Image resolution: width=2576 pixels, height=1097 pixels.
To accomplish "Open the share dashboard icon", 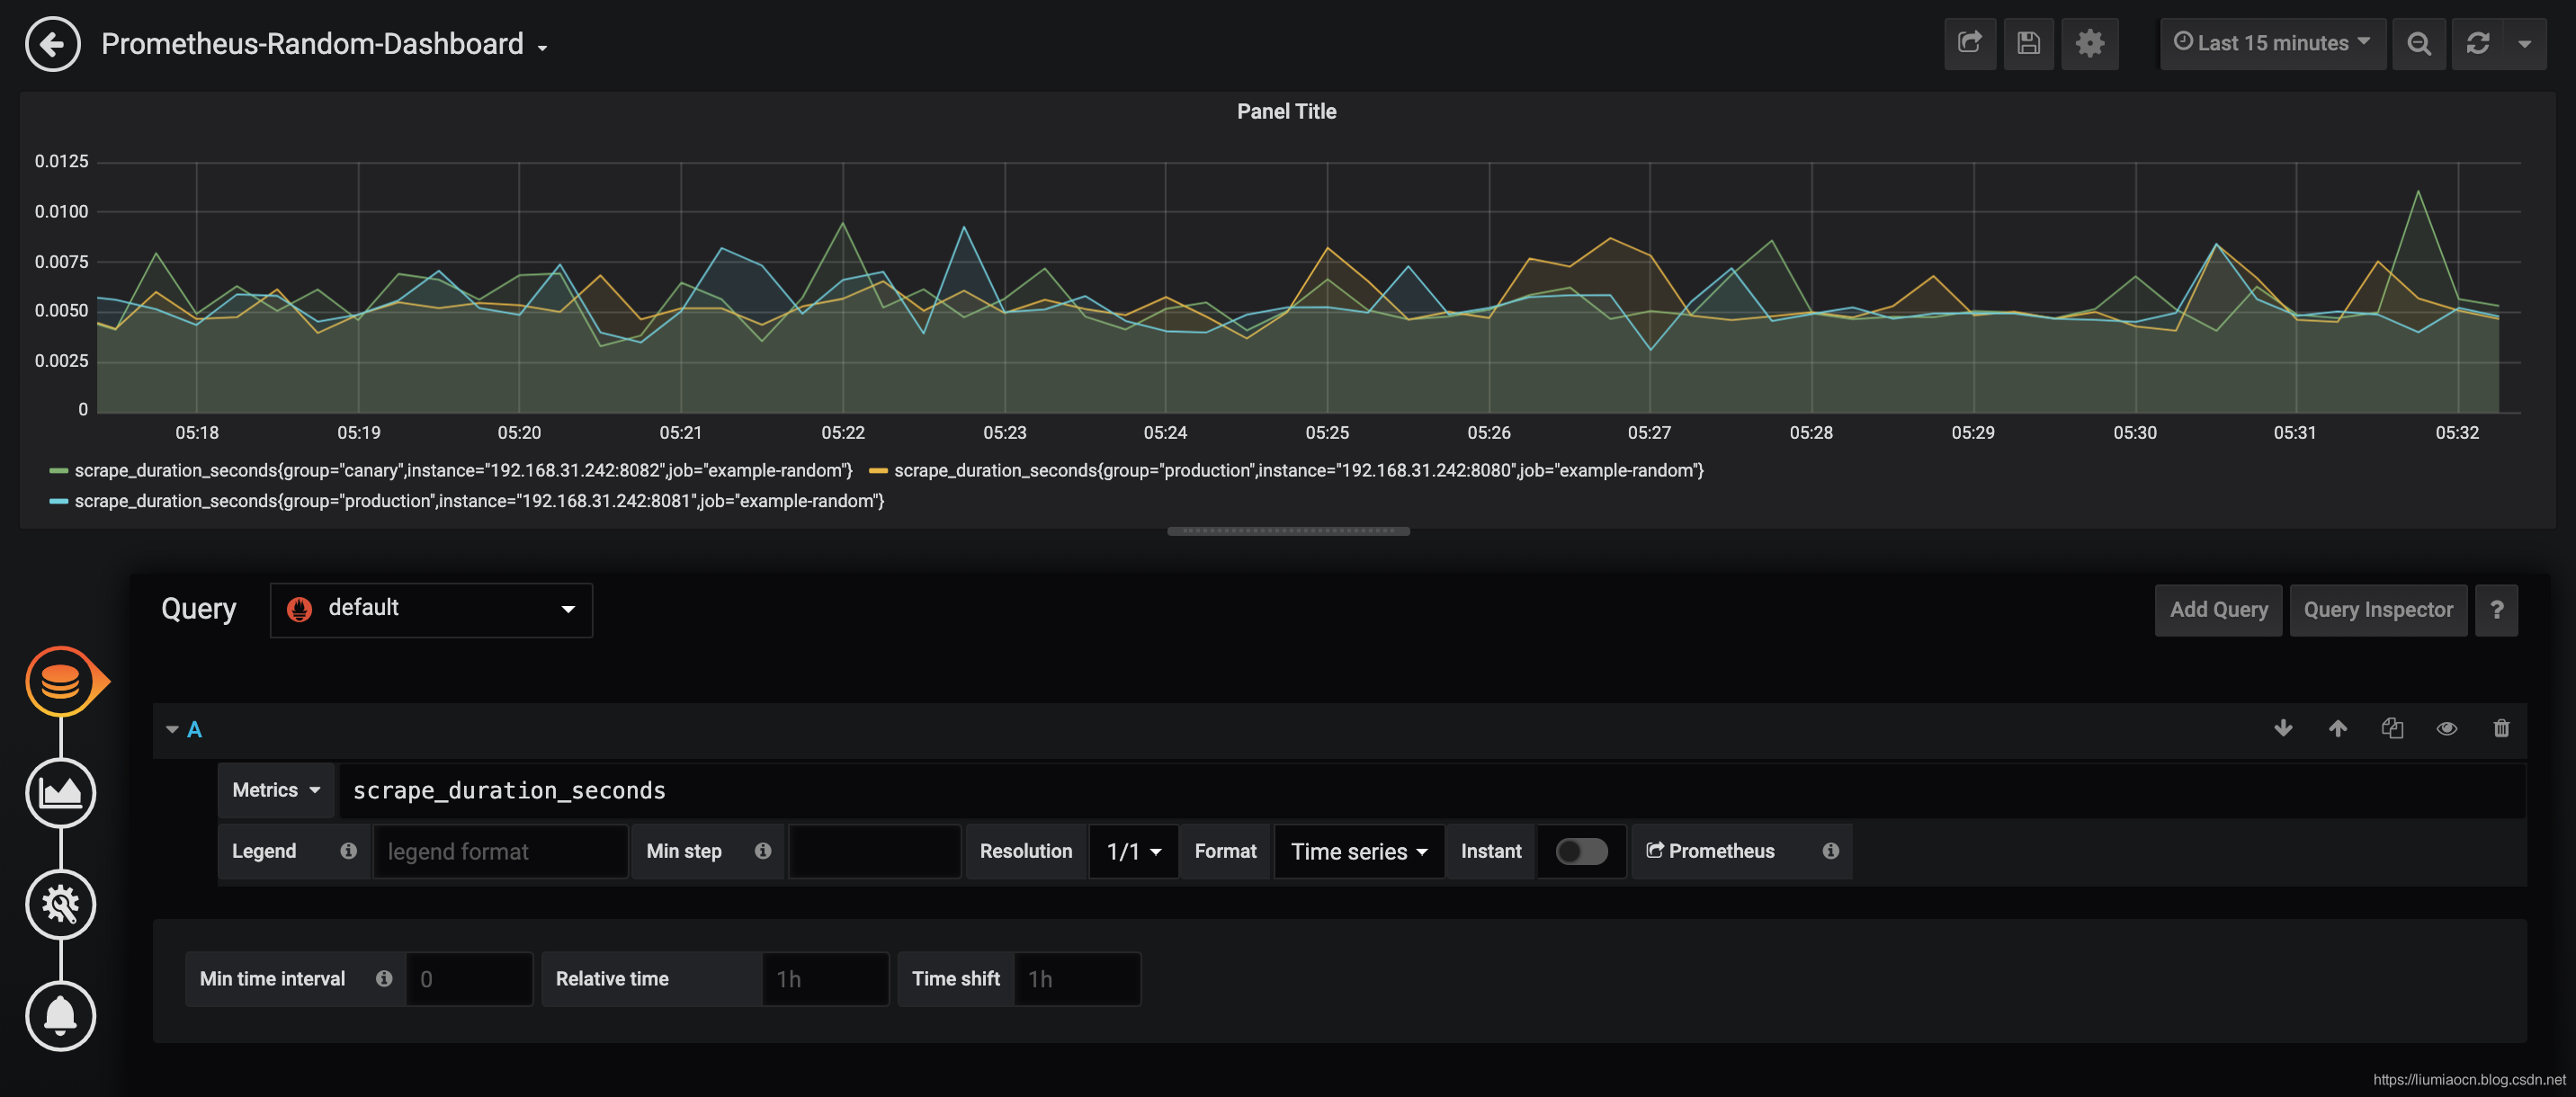I will click(1970, 43).
